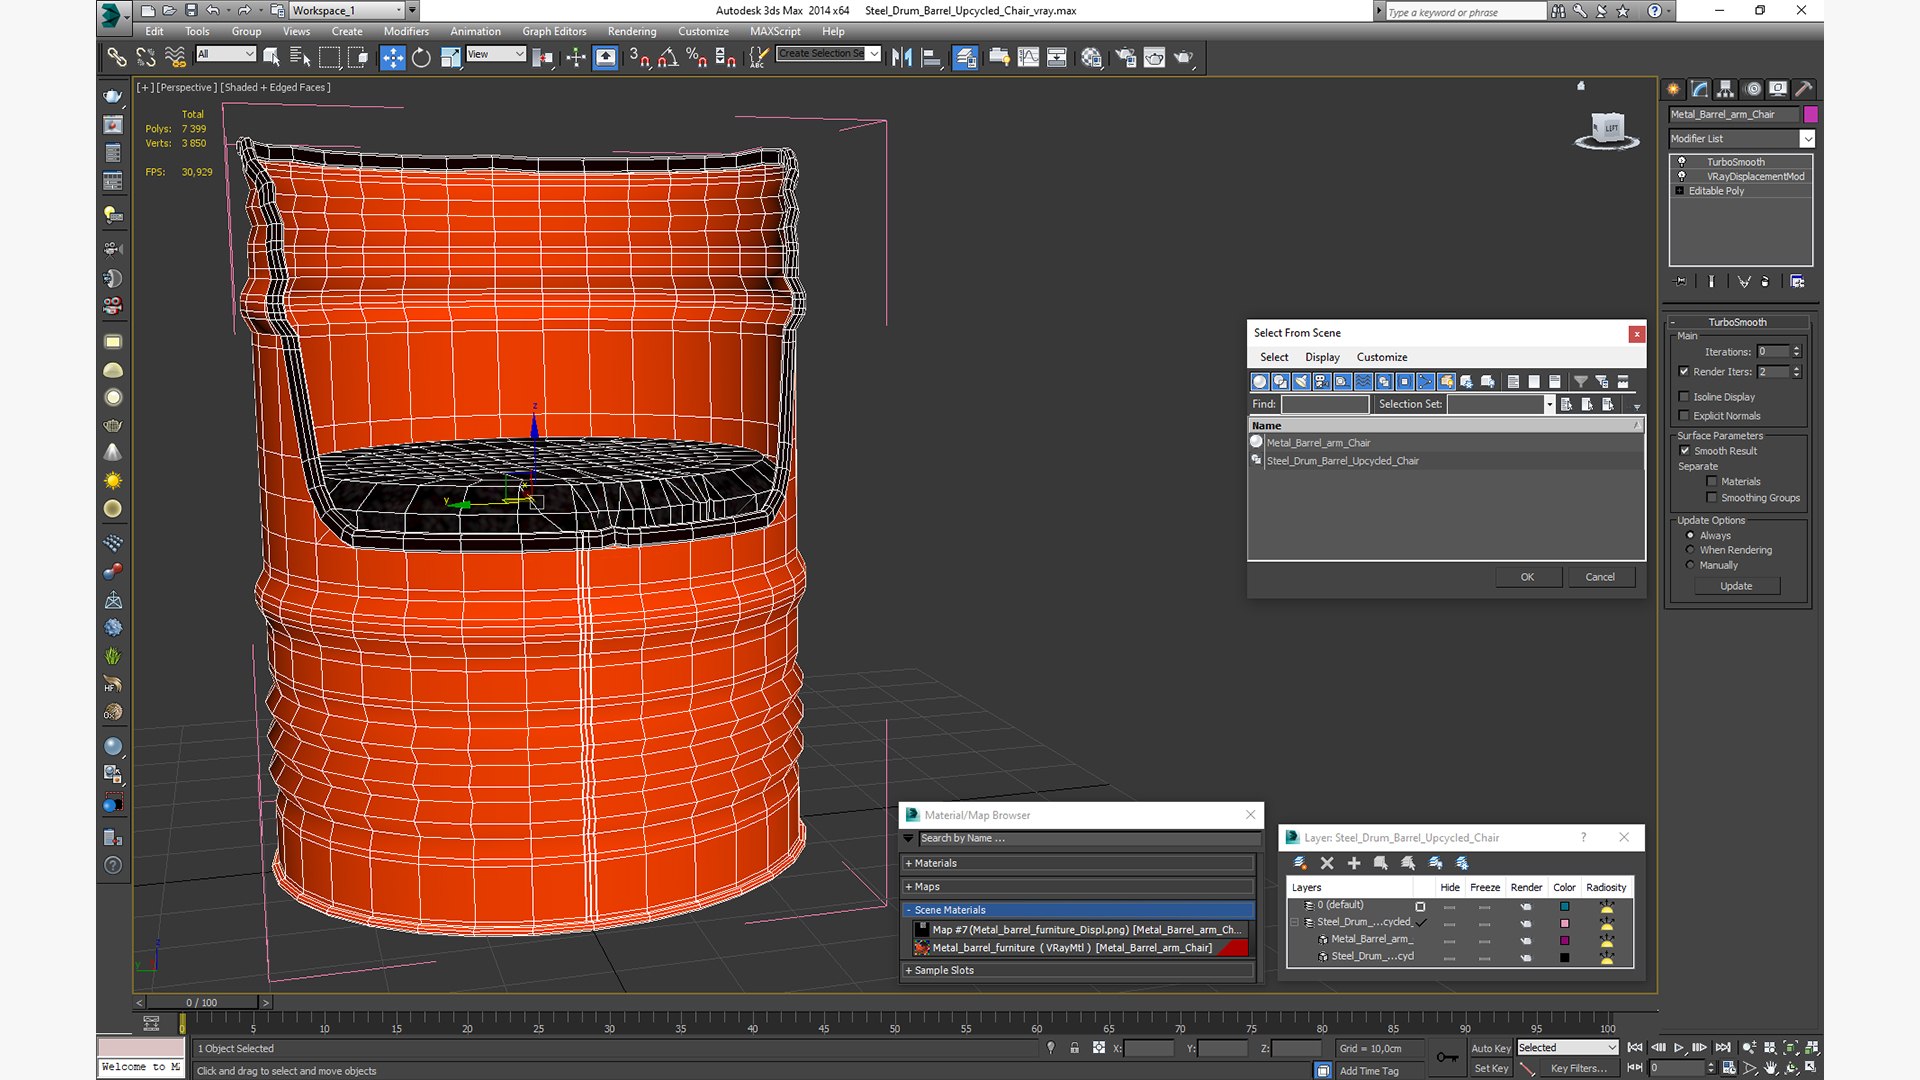Image resolution: width=1920 pixels, height=1080 pixels.
Task: Click color swatch of 0 (default) layer
Action: coord(1565,906)
